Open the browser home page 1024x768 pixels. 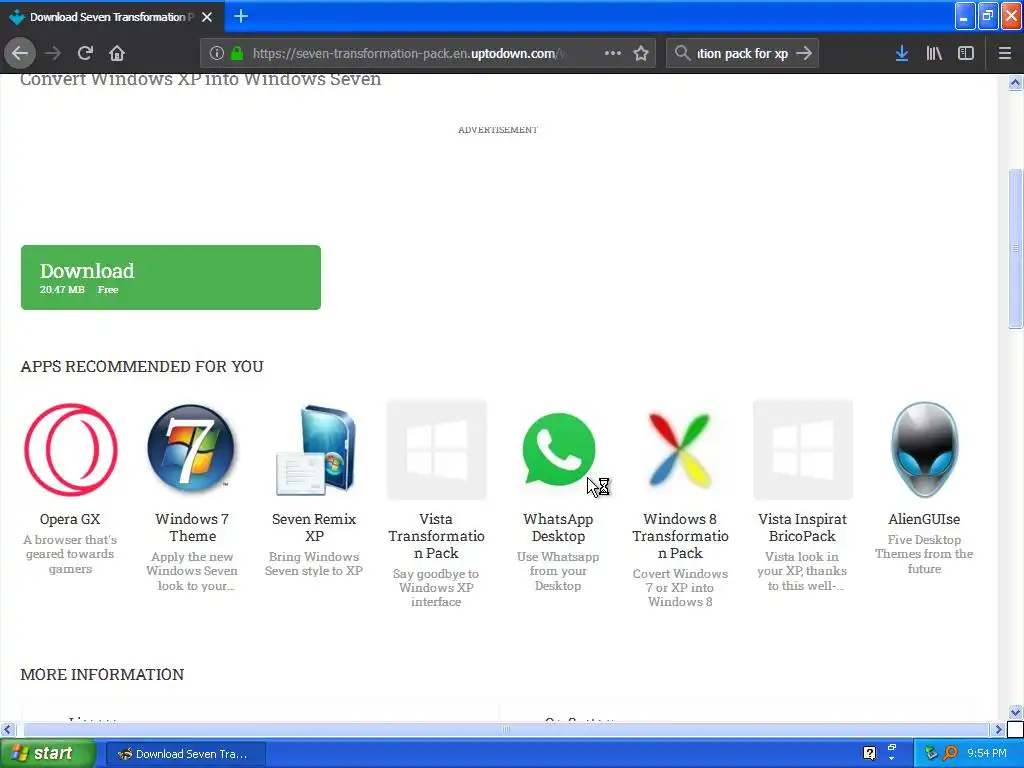tap(117, 54)
